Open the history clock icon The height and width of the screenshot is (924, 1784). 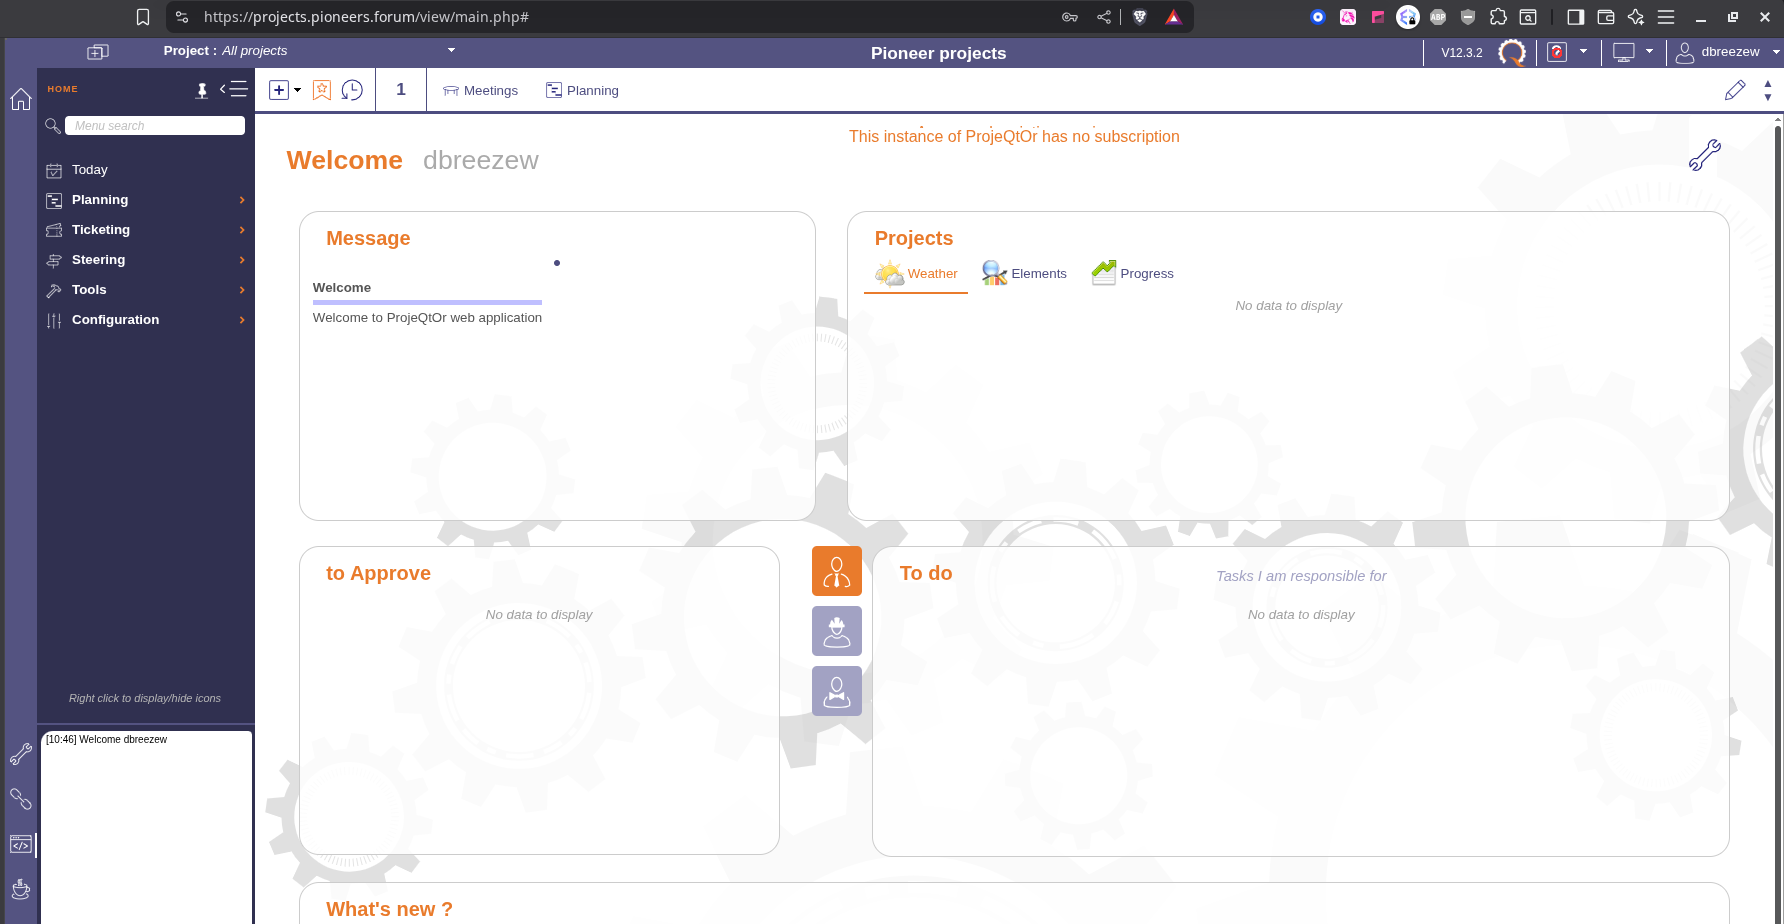point(352,90)
